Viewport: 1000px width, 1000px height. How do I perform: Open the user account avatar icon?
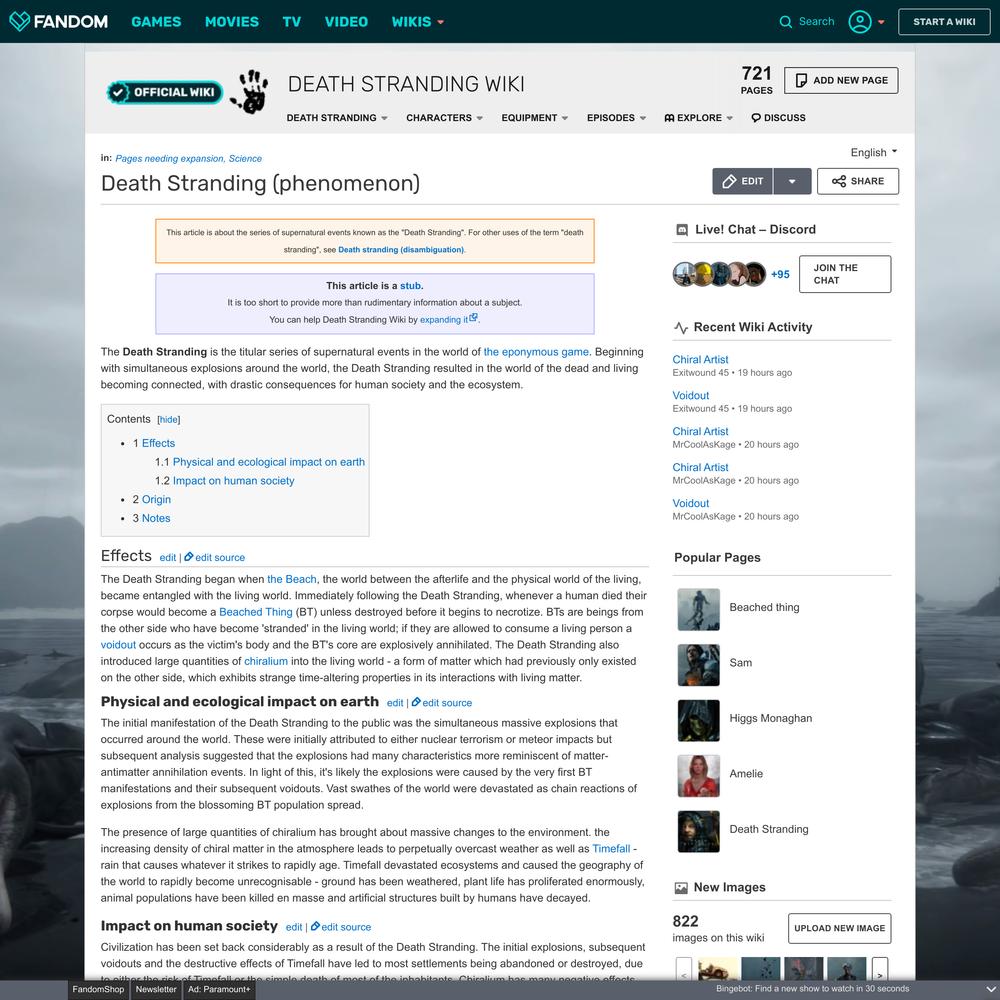859,22
